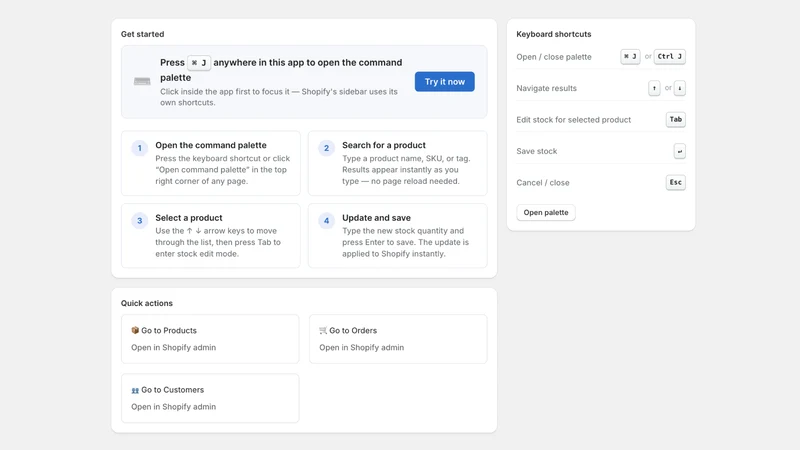Click the Quick actions heading
Screen dimensions: 800x450
point(147,303)
